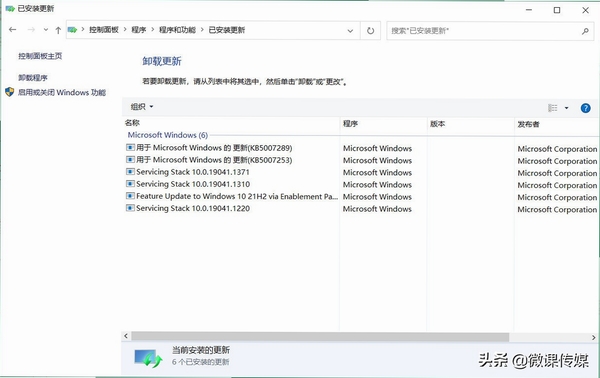Click the horizontal scrollbar right arrow

point(593,337)
